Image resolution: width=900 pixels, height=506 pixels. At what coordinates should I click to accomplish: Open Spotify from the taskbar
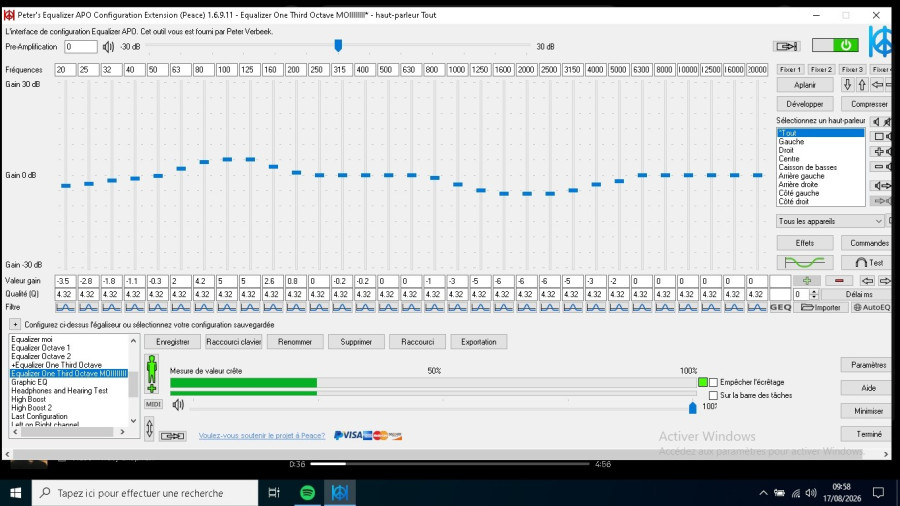(x=308, y=492)
